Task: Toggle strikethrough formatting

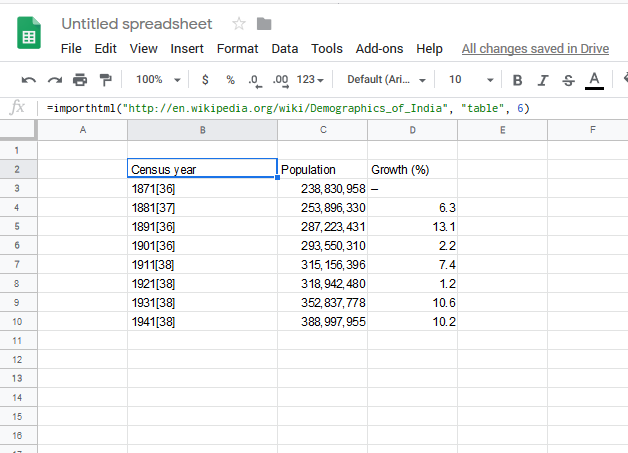Action: 568,80
